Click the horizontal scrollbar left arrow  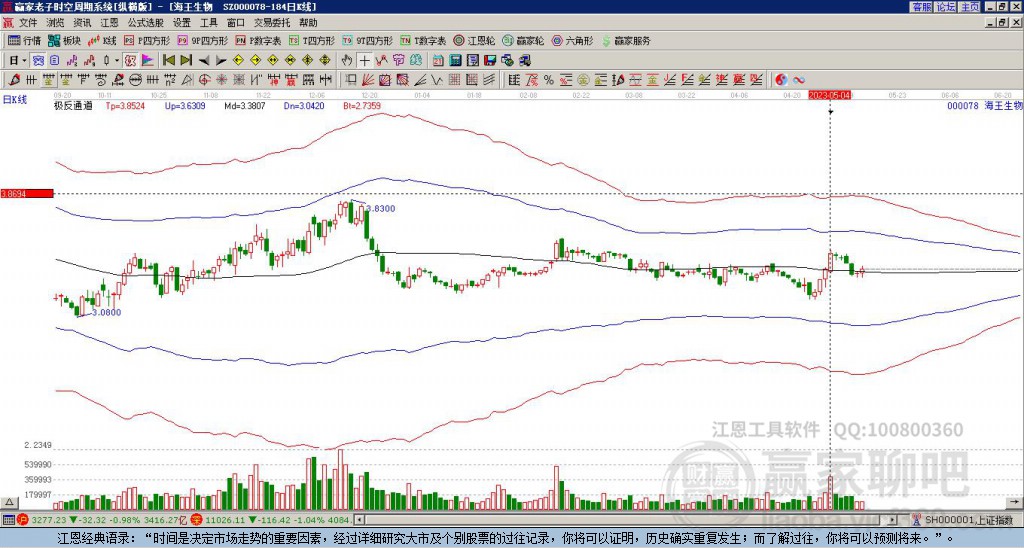coord(358,520)
